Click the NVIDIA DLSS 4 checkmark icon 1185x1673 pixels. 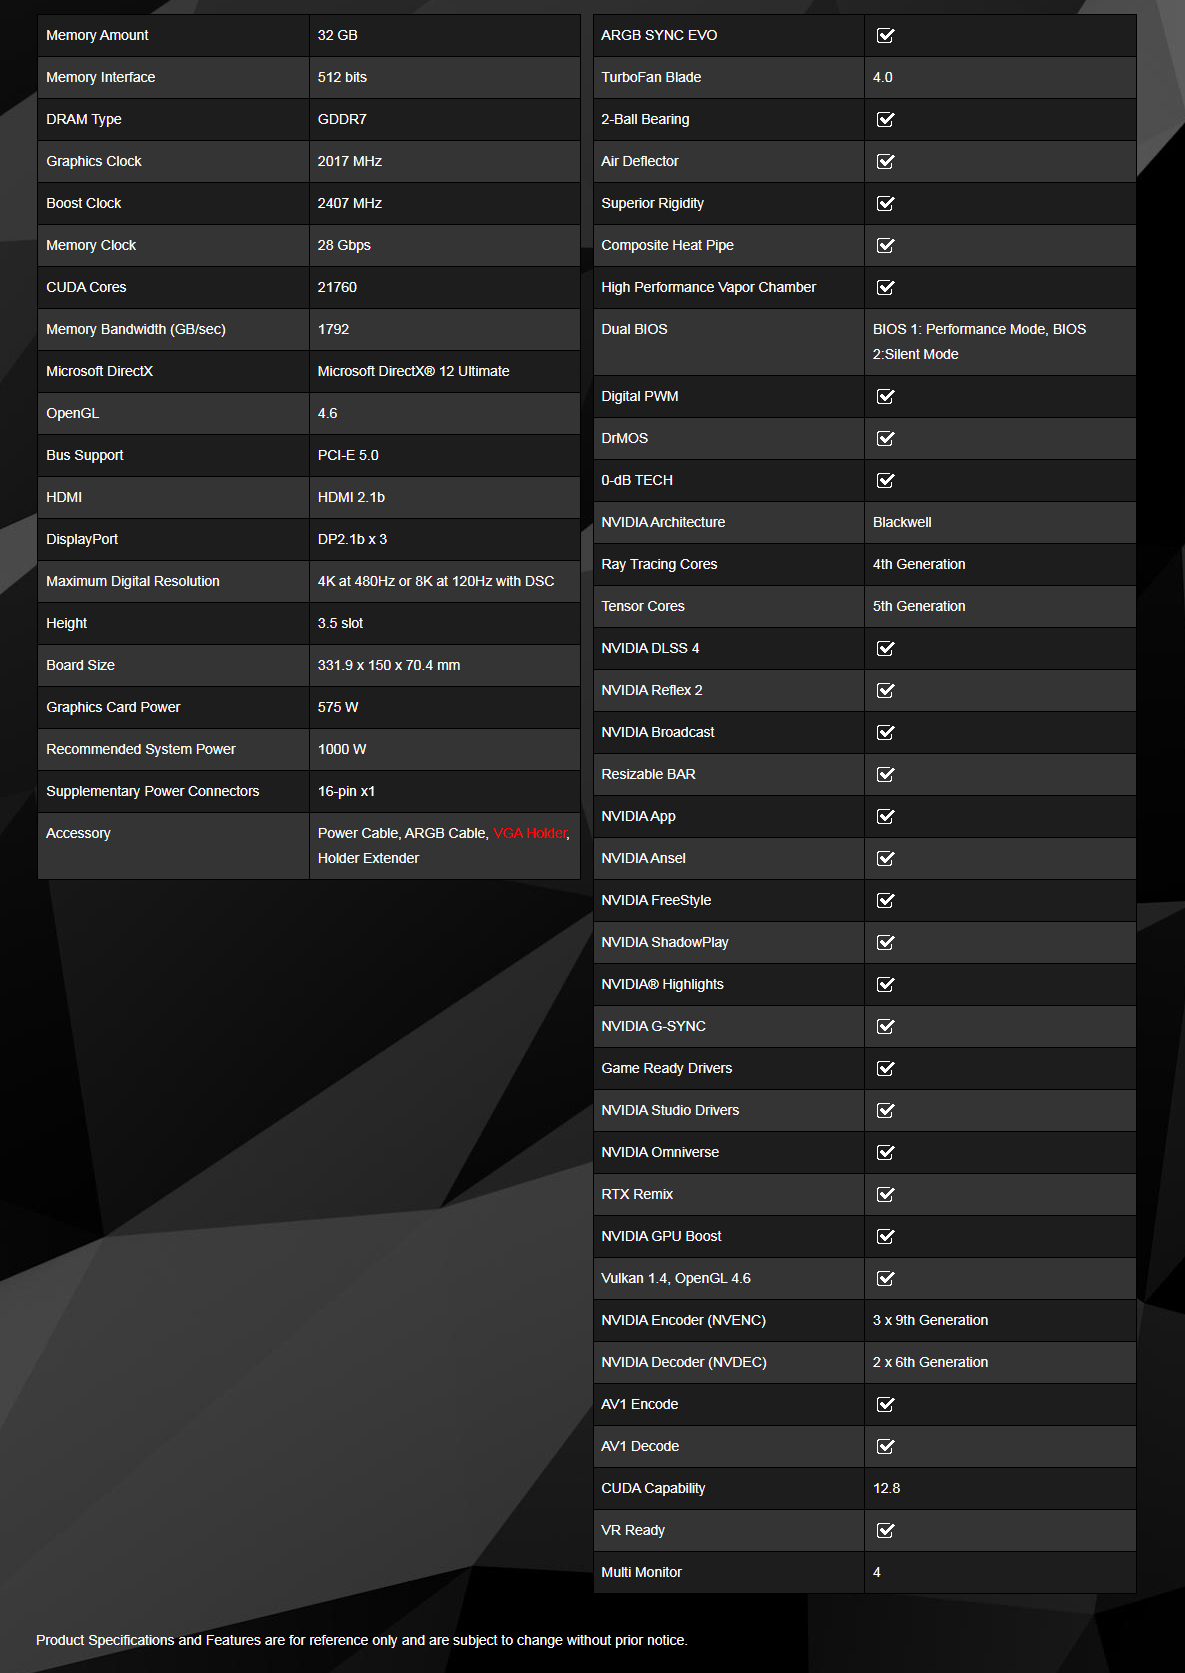pyautogui.click(x=885, y=649)
